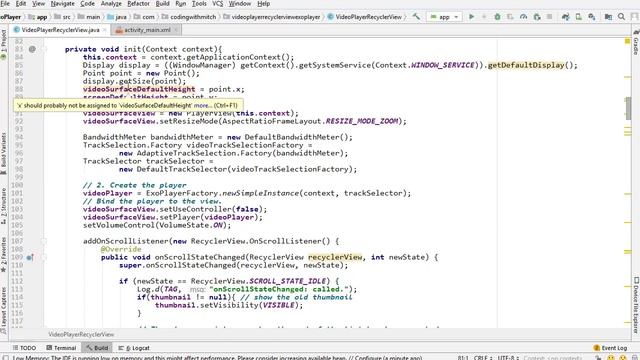Click SCROLL_STATE_IDLE constant in code
The image size is (640, 360).
pyautogui.click(x=287, y=281)
